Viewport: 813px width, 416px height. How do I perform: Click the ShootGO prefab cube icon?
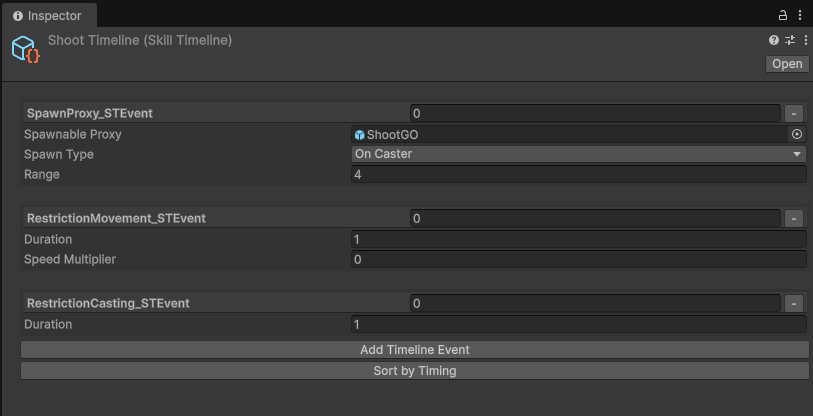click(359, 135)
